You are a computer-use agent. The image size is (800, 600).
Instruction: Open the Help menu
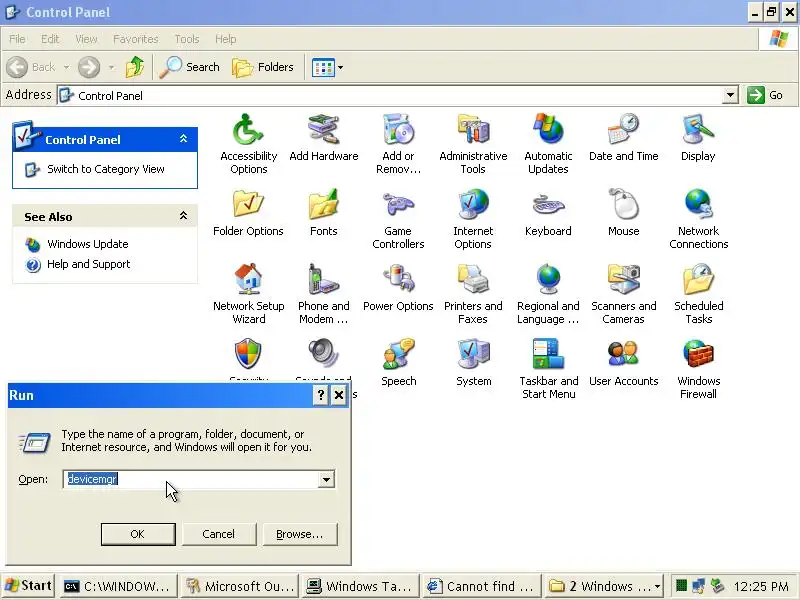[226, 39]
